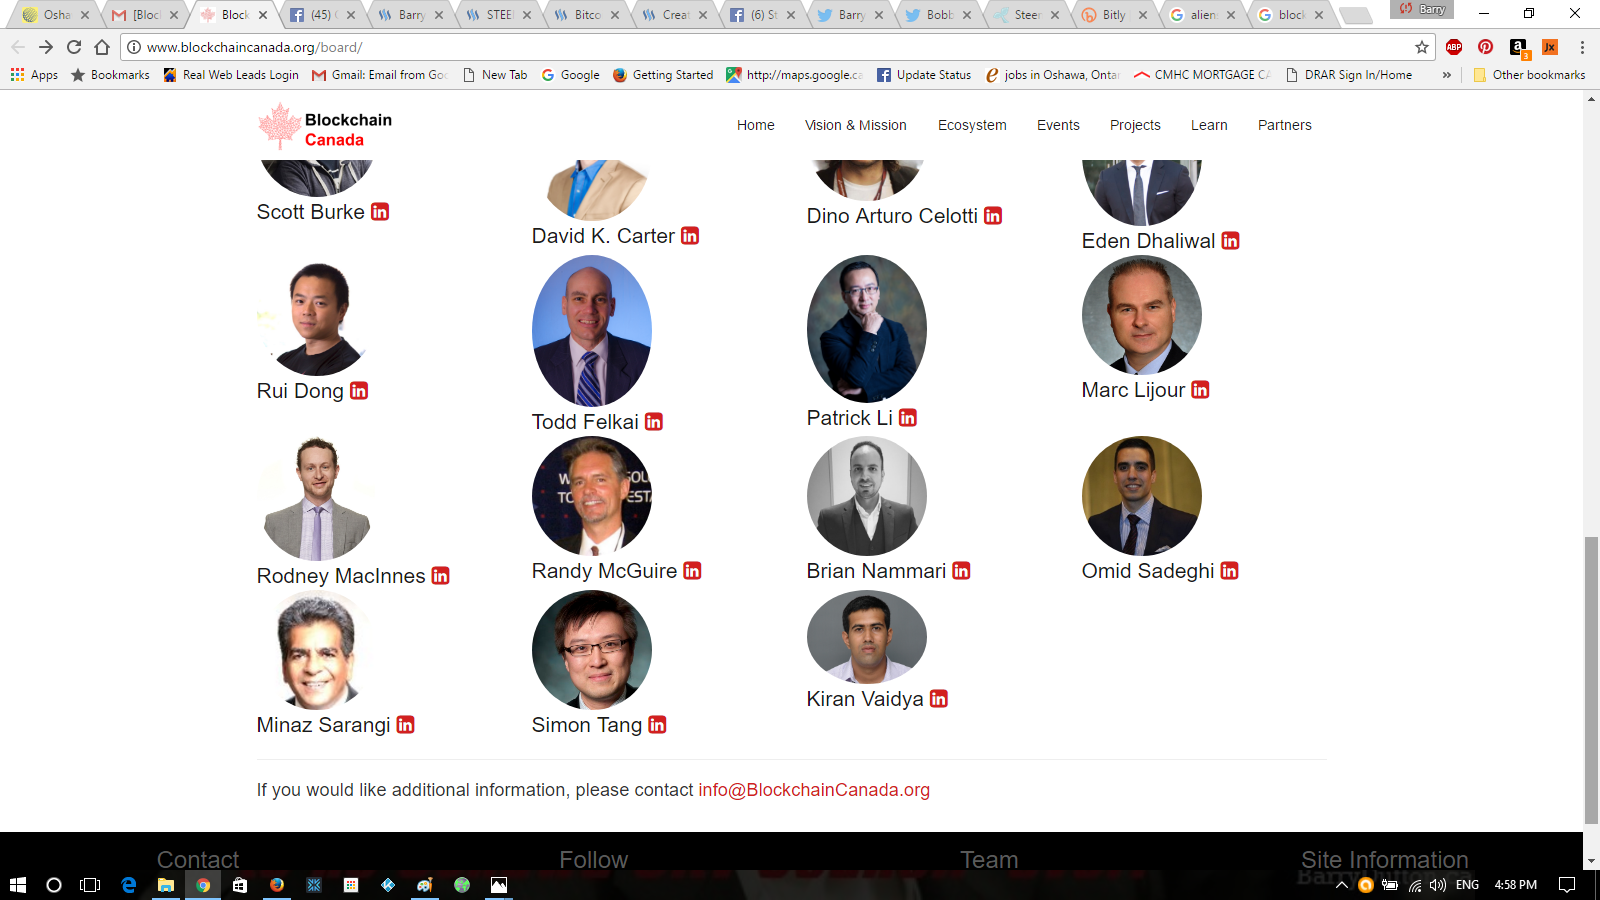Viewport: 1600px width, 900px height.
Task: Open the Ecosystem menu item
Action: pos(972,125)
